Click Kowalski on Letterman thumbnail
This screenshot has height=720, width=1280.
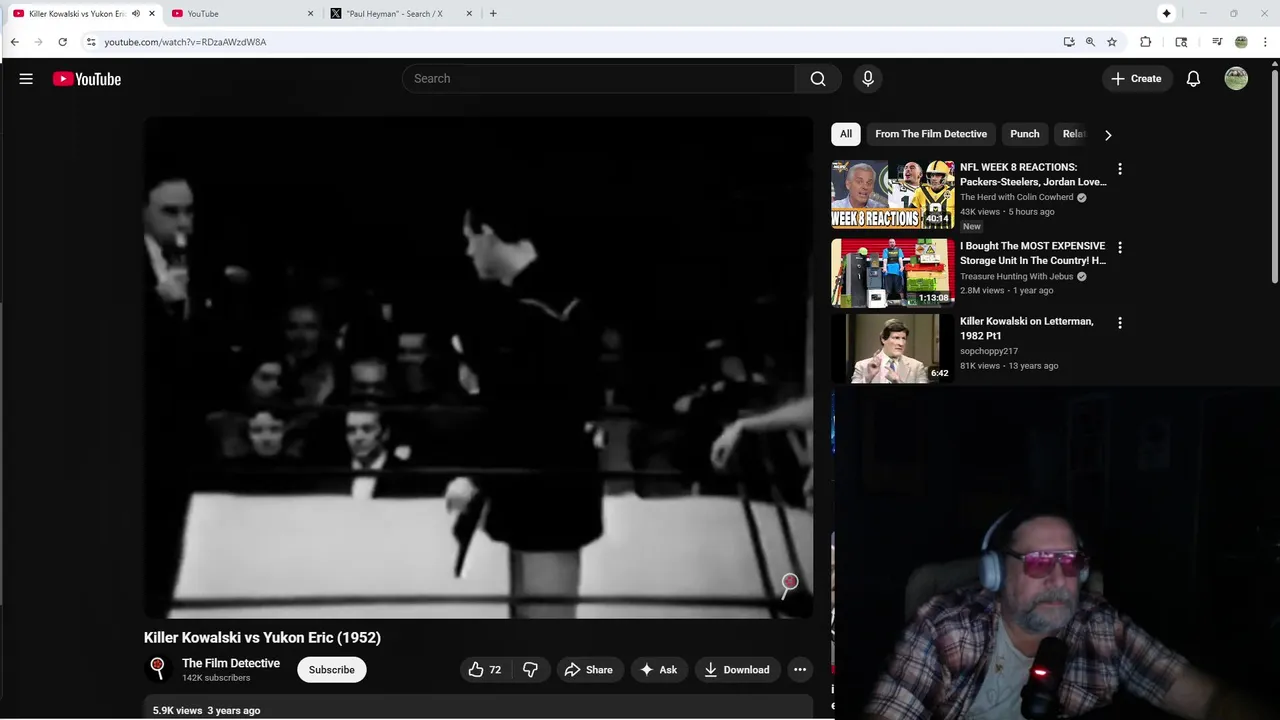[x=893, y=349]
